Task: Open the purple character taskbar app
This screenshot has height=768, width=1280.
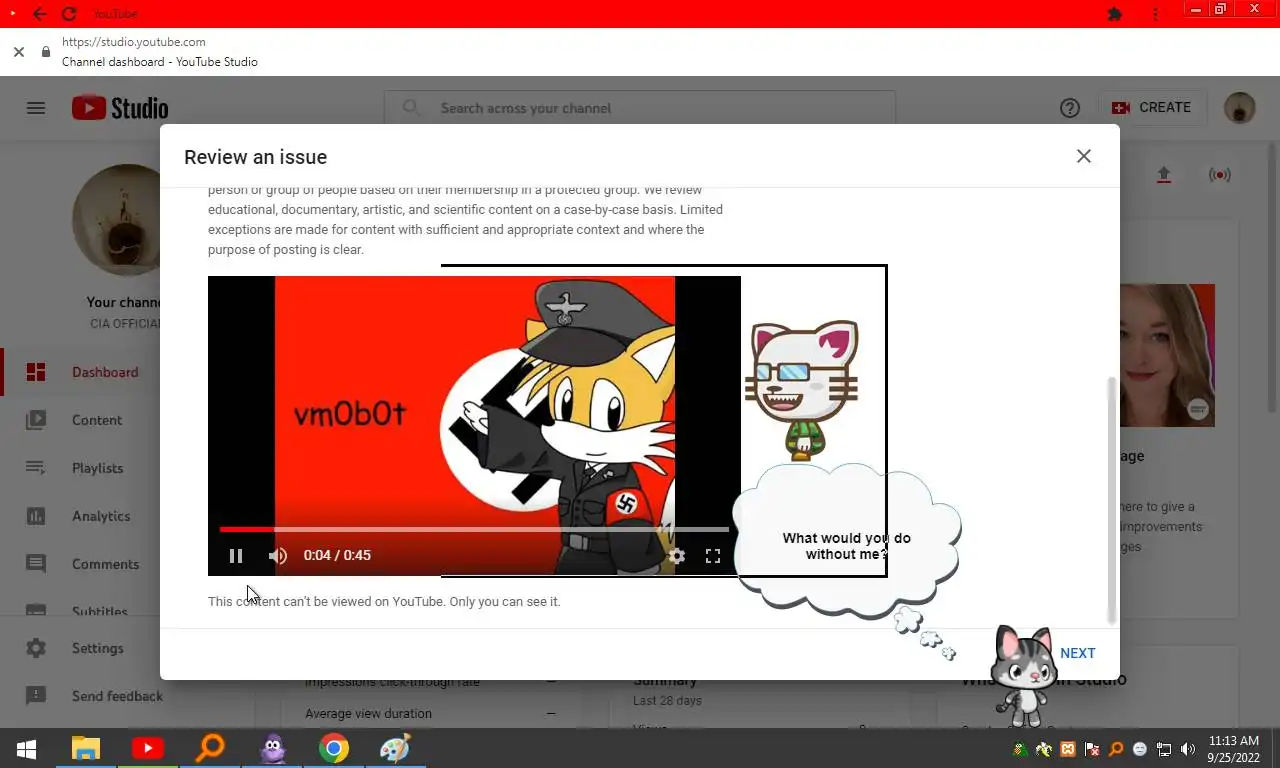Action: click(272, 748)
